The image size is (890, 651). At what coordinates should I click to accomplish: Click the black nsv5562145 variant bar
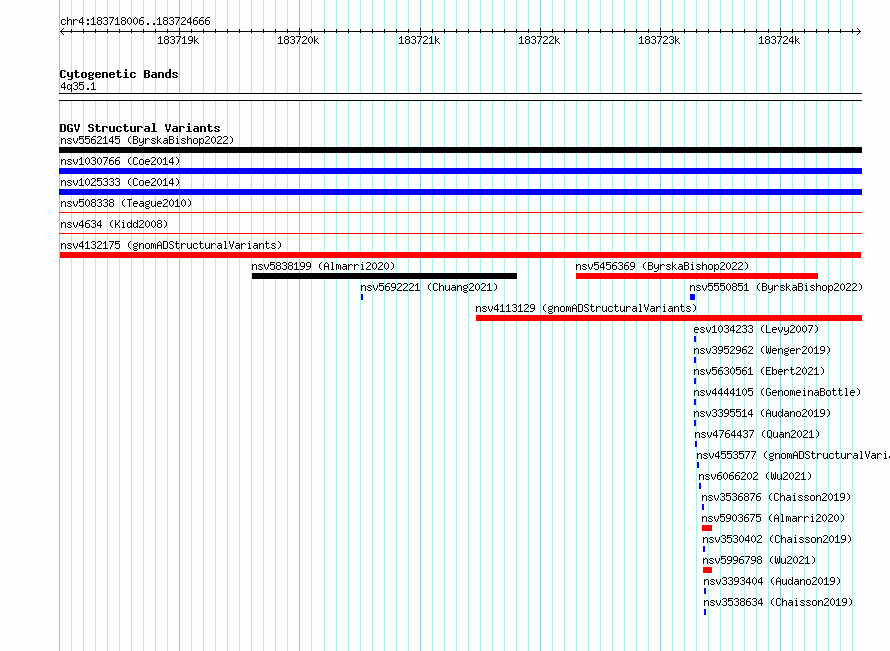click(x=460, y=150)
